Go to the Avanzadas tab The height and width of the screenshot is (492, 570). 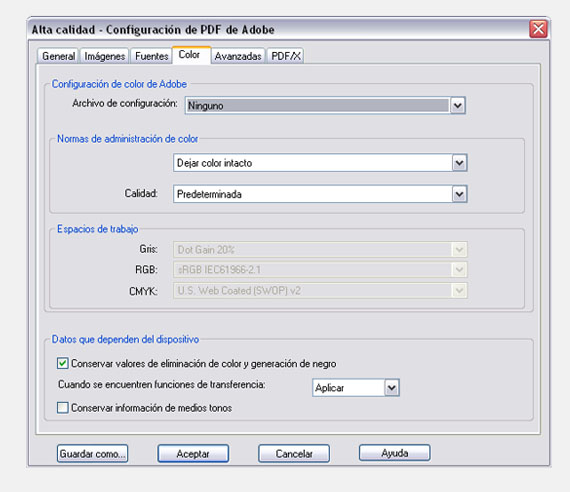tap(238, 56)
